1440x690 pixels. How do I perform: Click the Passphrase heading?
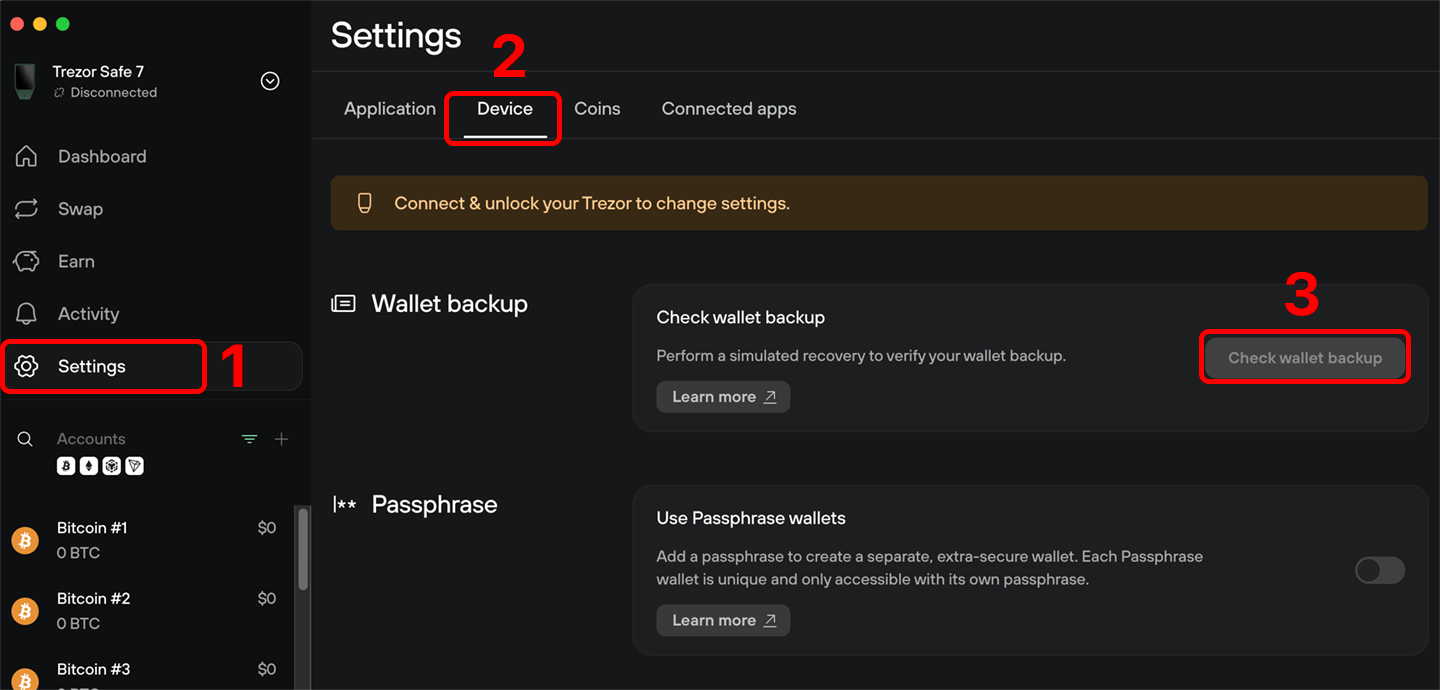[x=434, y=504]
